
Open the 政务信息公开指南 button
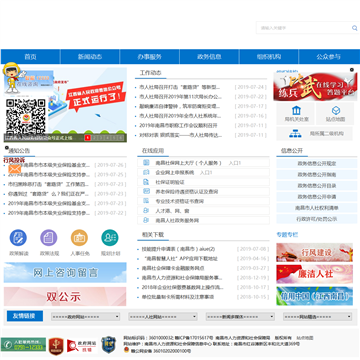(x=316, y=174)
